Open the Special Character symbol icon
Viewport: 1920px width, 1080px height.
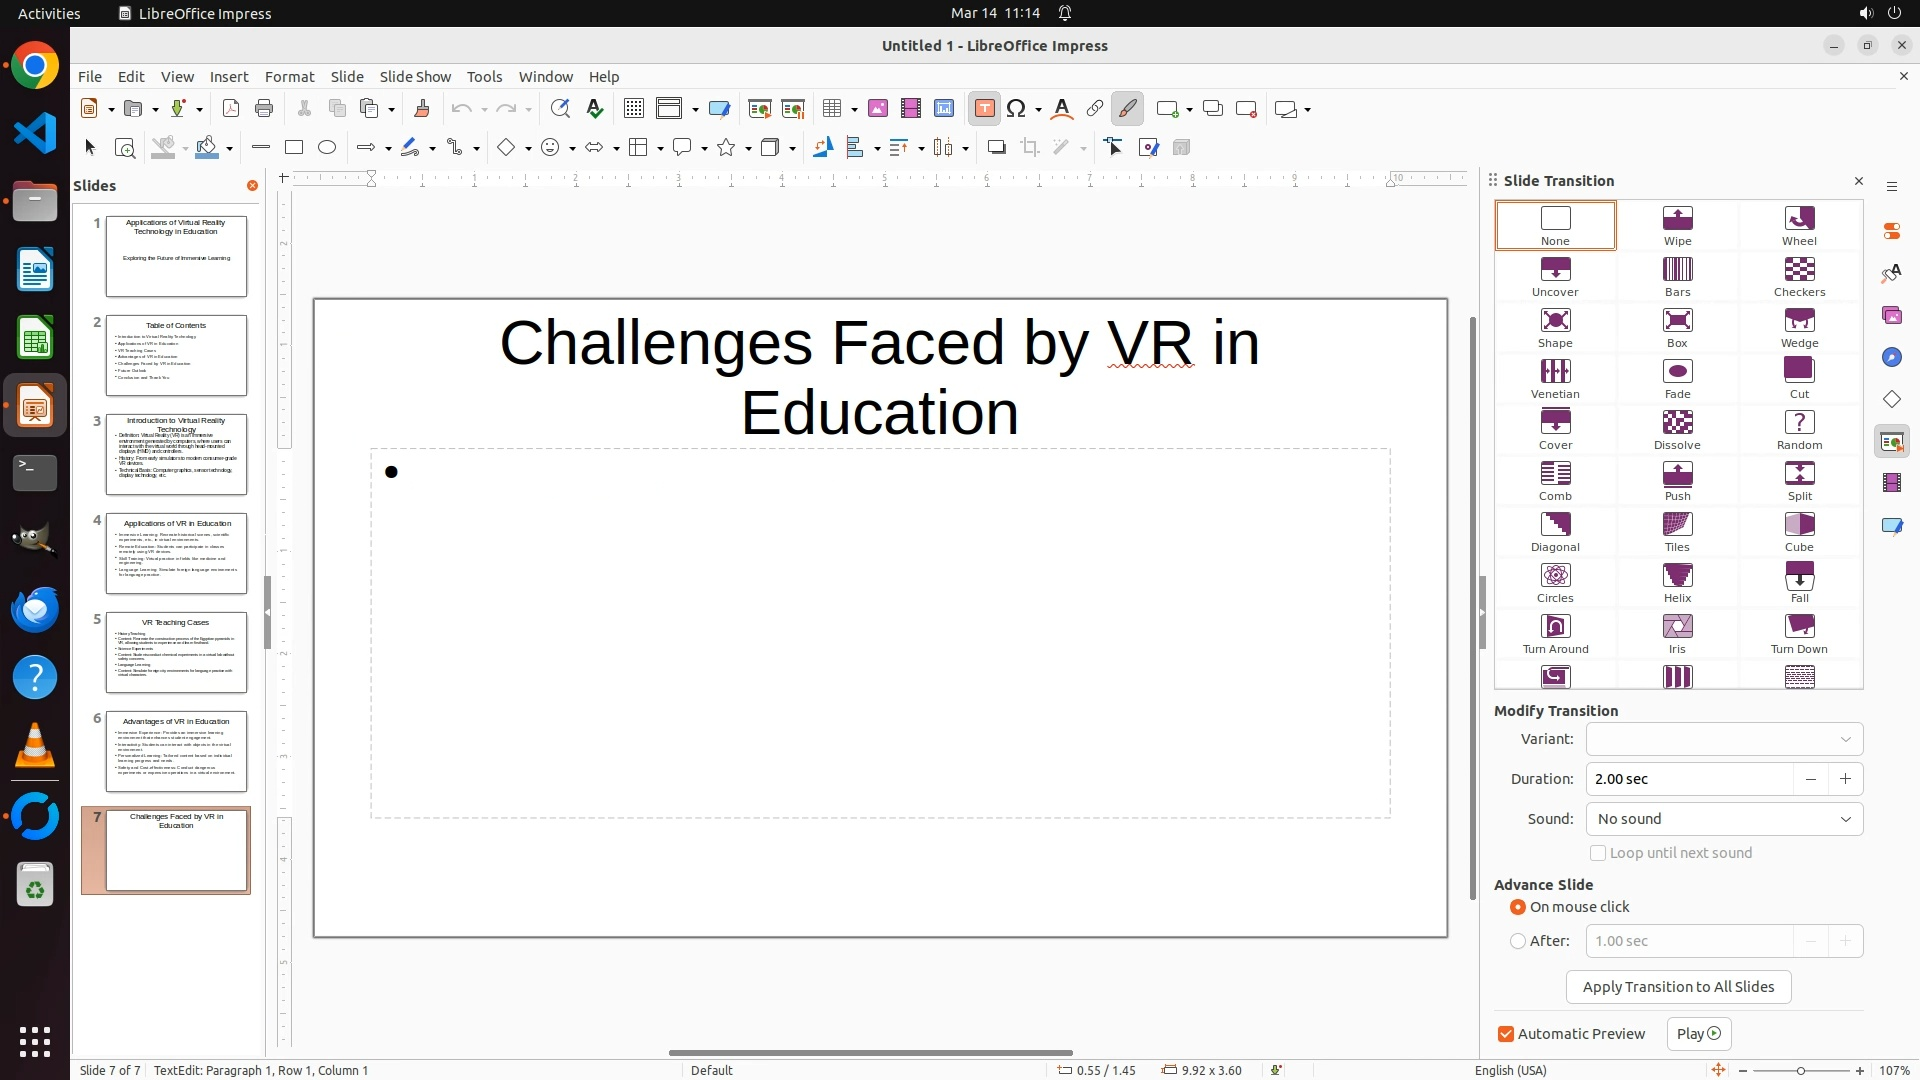[x=1017, y=109]
